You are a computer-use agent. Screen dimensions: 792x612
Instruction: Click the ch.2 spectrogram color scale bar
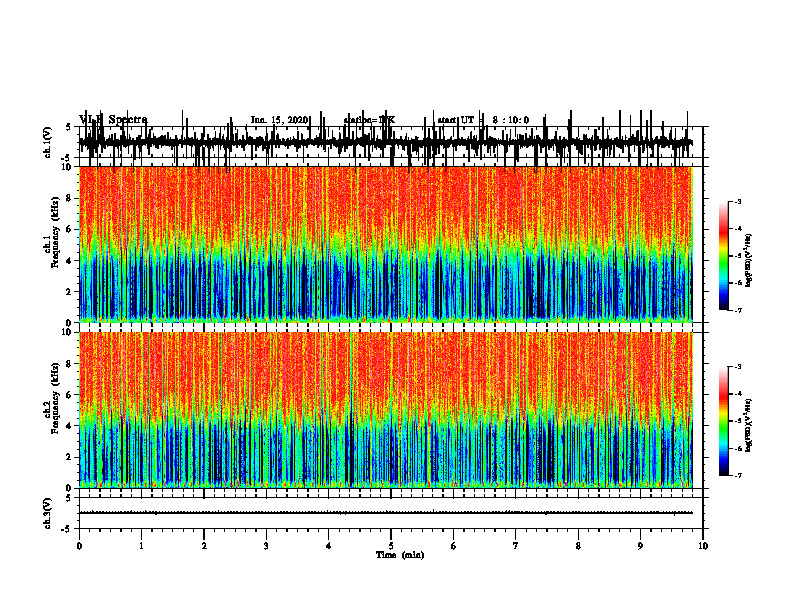pos(724,421)
